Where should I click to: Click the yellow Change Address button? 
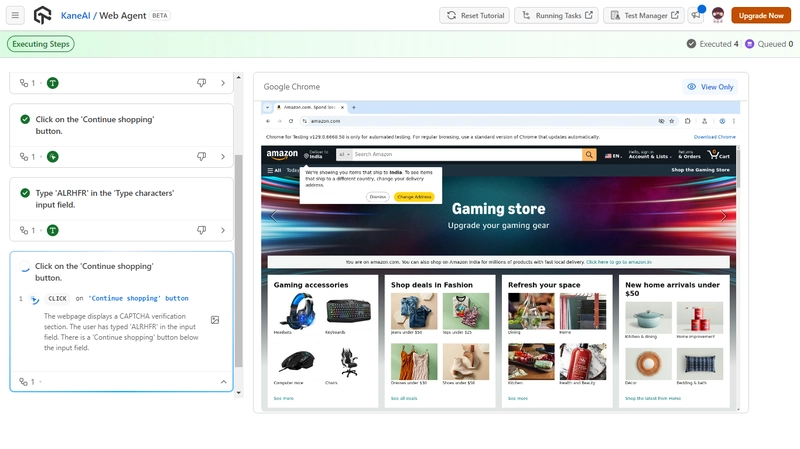[x=414, y=196]
